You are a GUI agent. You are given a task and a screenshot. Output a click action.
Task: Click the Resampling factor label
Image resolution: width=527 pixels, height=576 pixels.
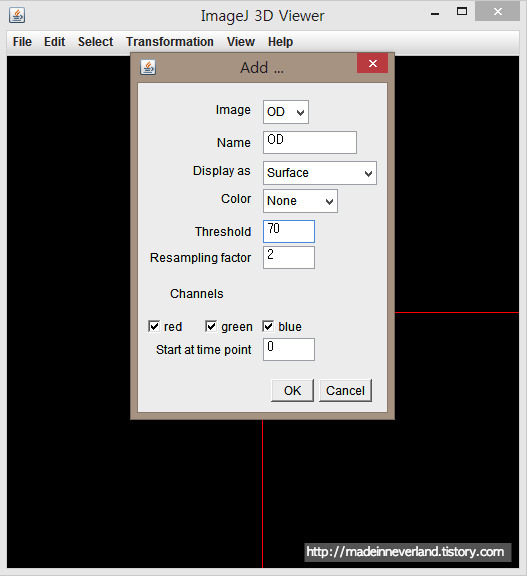point(201,258)
